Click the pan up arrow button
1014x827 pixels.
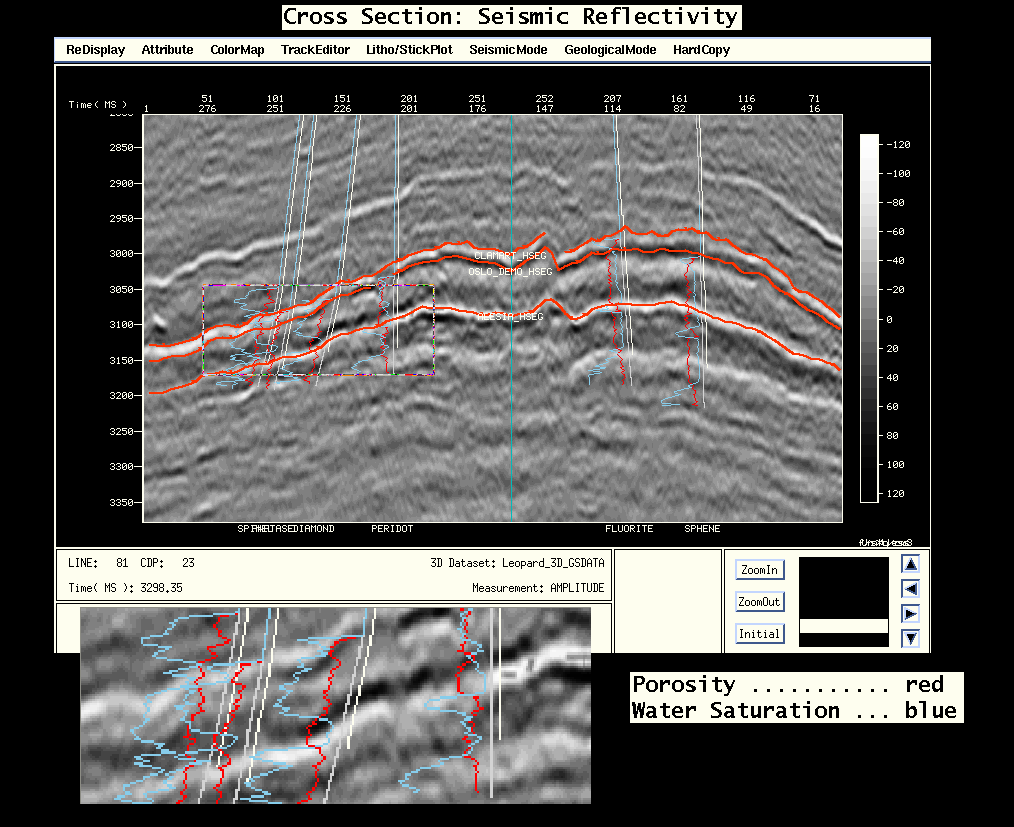pos(910,564)
